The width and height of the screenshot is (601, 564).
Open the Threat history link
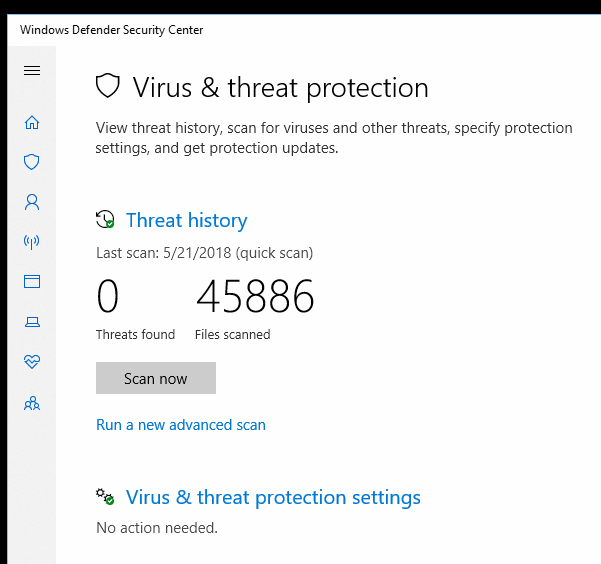186,221
